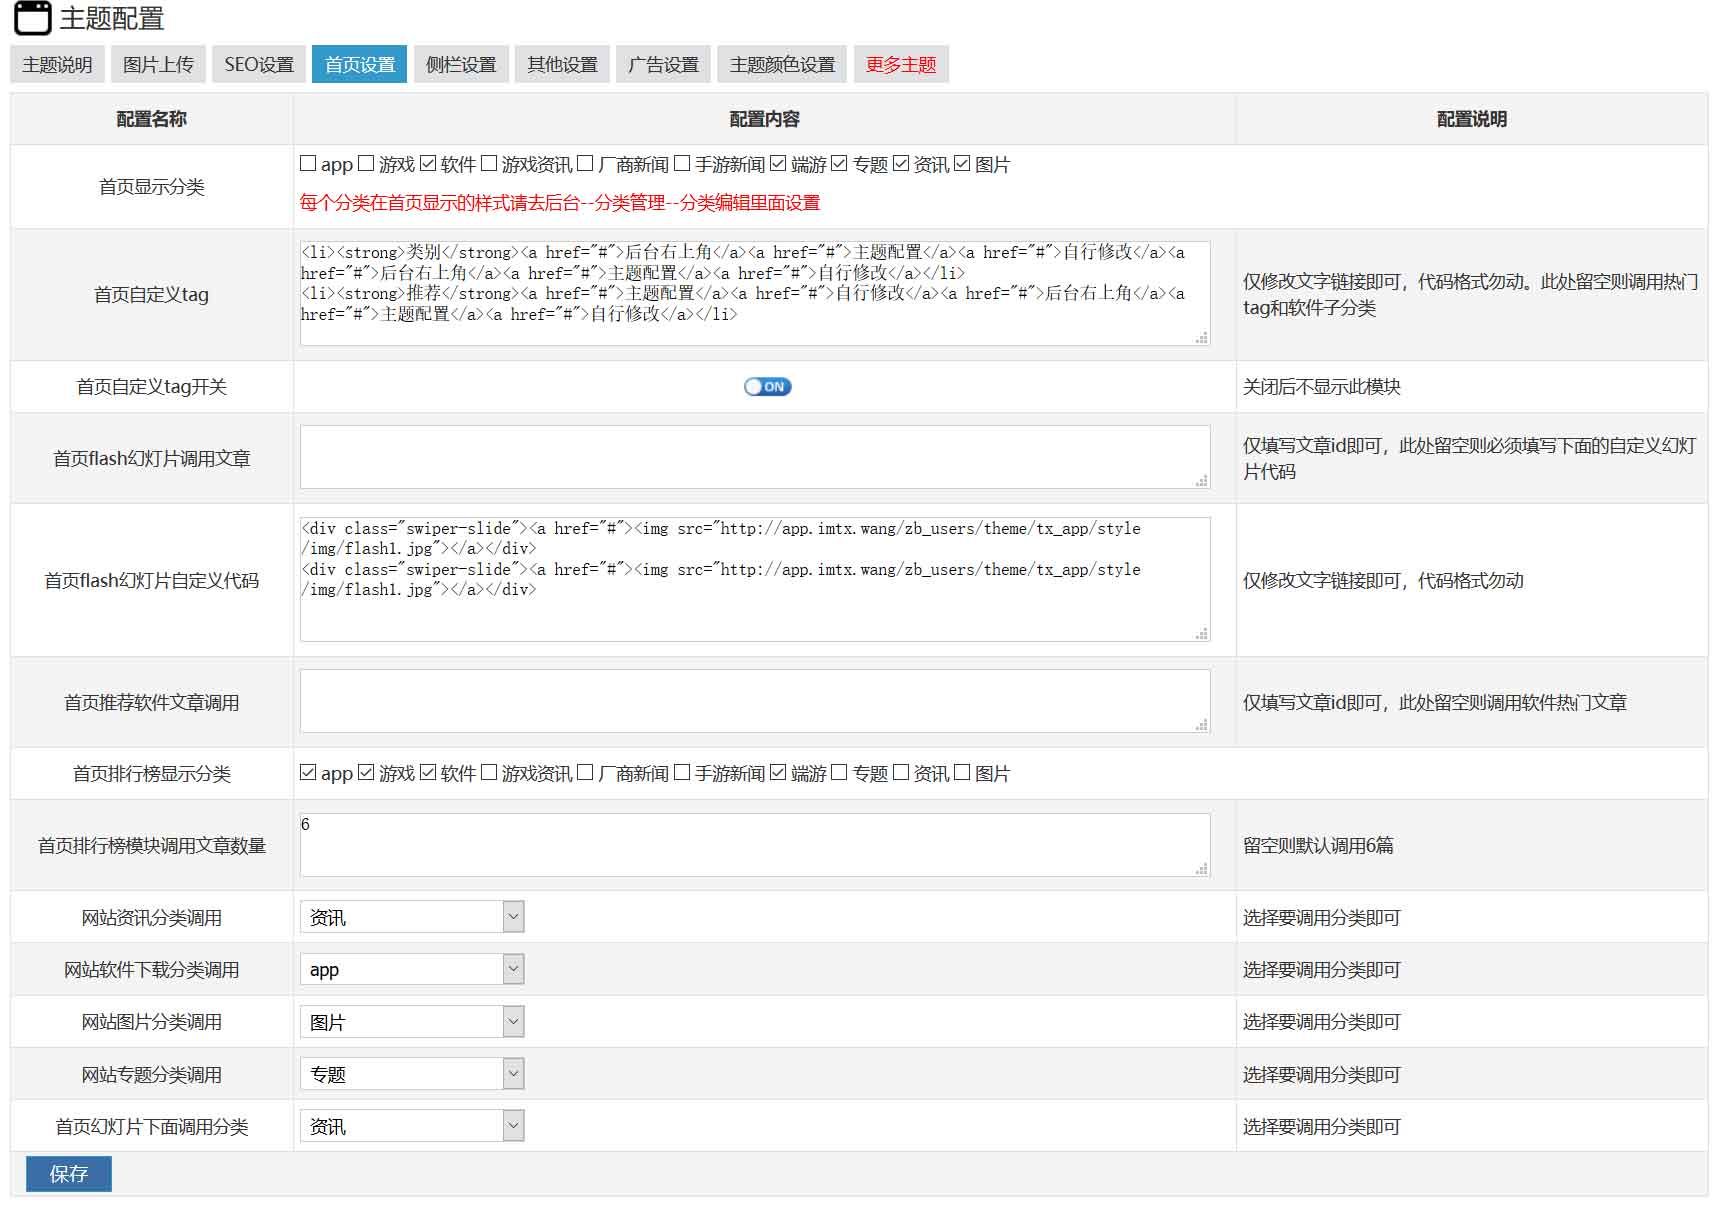Click the 关闭后不显示此模块 description text

click(x=1322, y=387)
